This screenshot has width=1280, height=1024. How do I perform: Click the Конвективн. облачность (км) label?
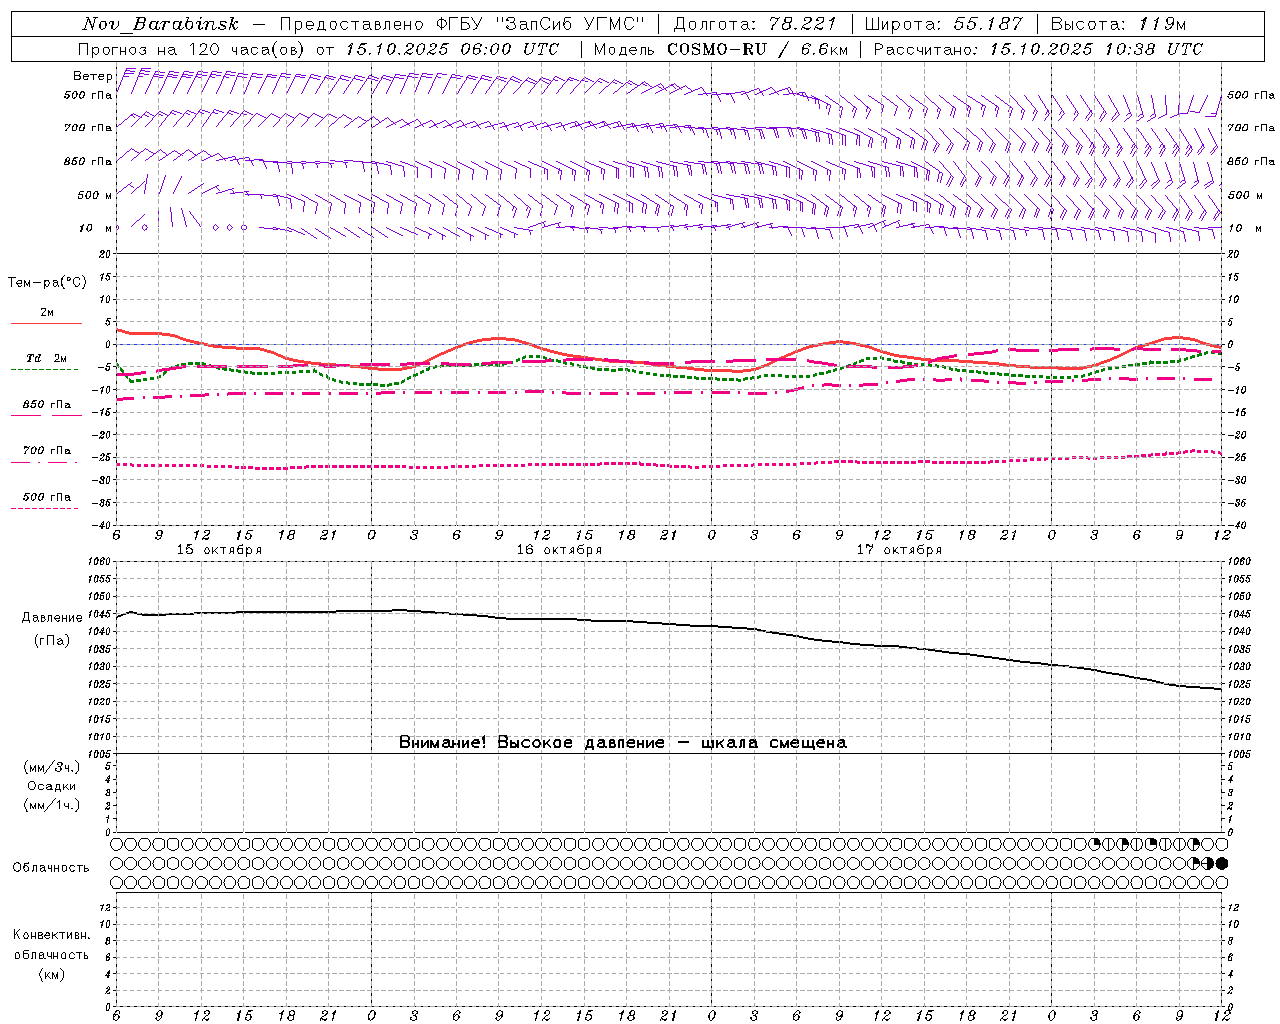[51, 954]
